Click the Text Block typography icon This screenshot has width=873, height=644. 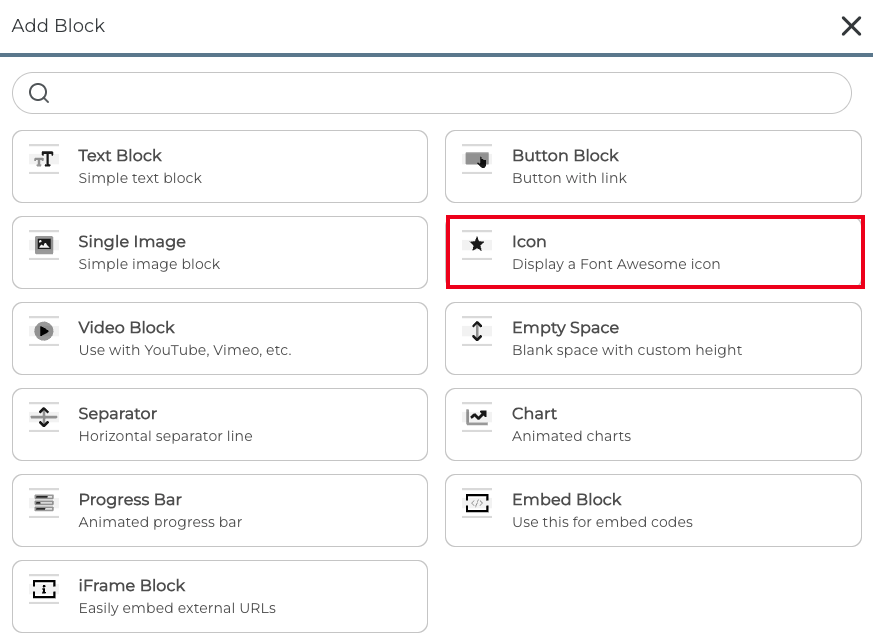click(x=44, y=160)
